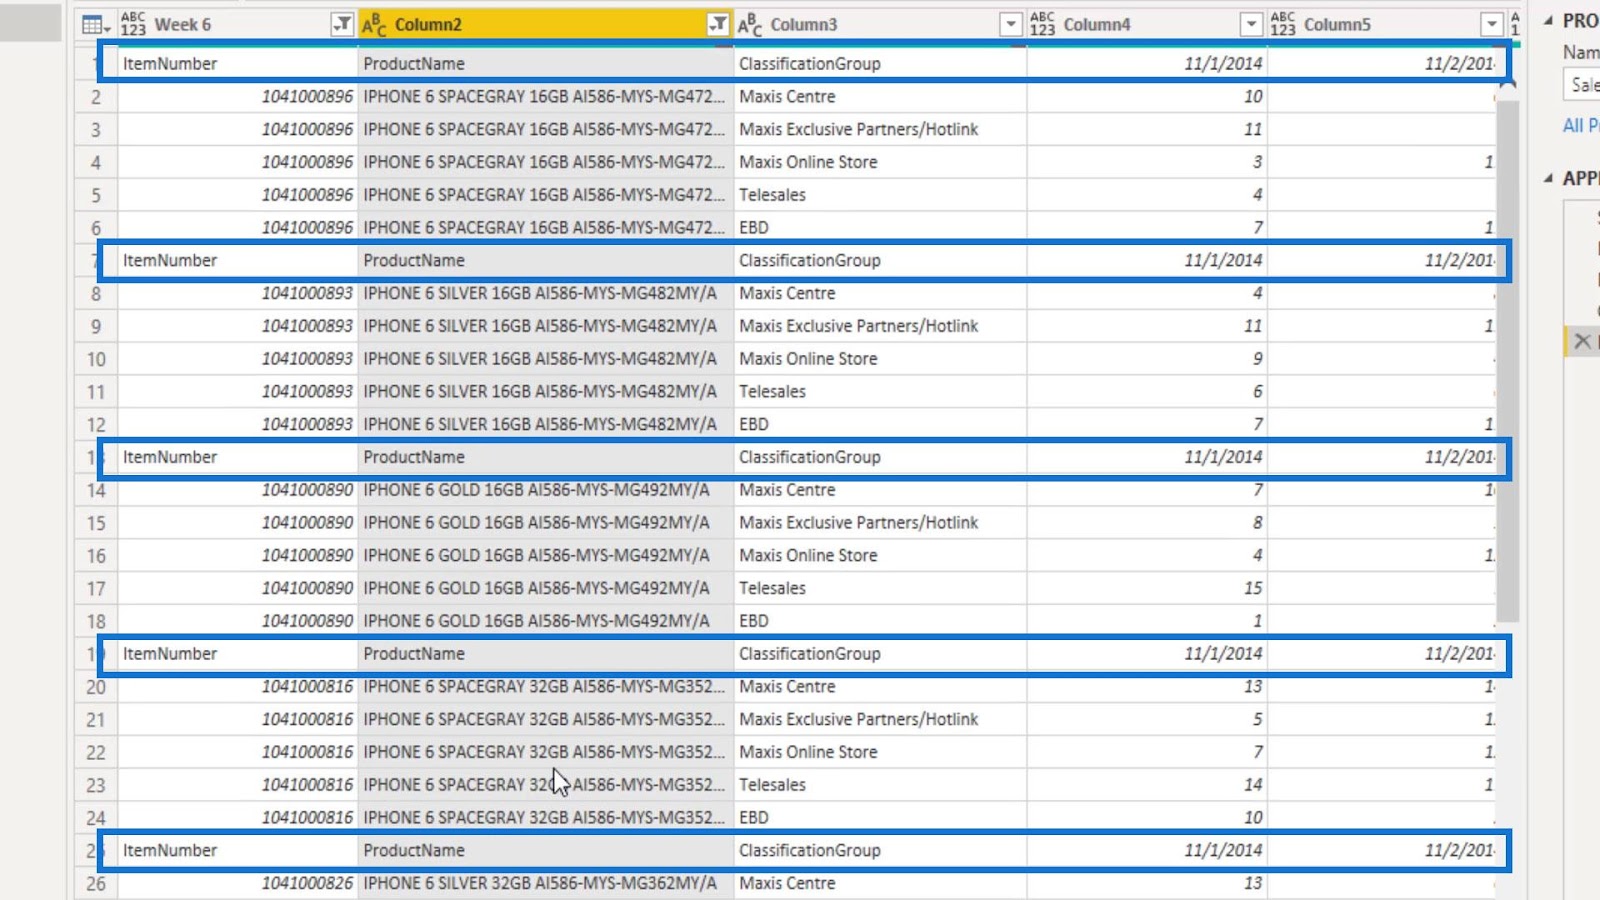Open the Week 6 column filter dropdown
This screenshot has width=1600, height=900.
coord(341,25)
